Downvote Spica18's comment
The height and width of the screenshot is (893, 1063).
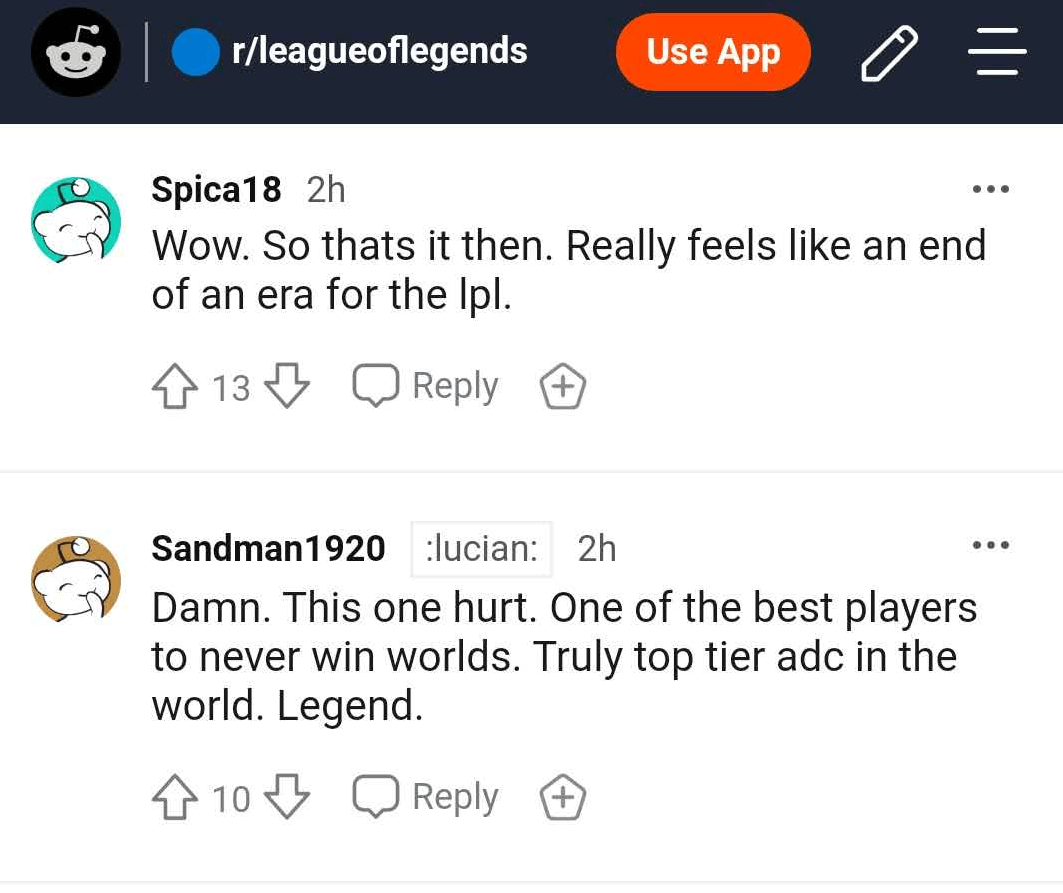(x=288, y=387)
